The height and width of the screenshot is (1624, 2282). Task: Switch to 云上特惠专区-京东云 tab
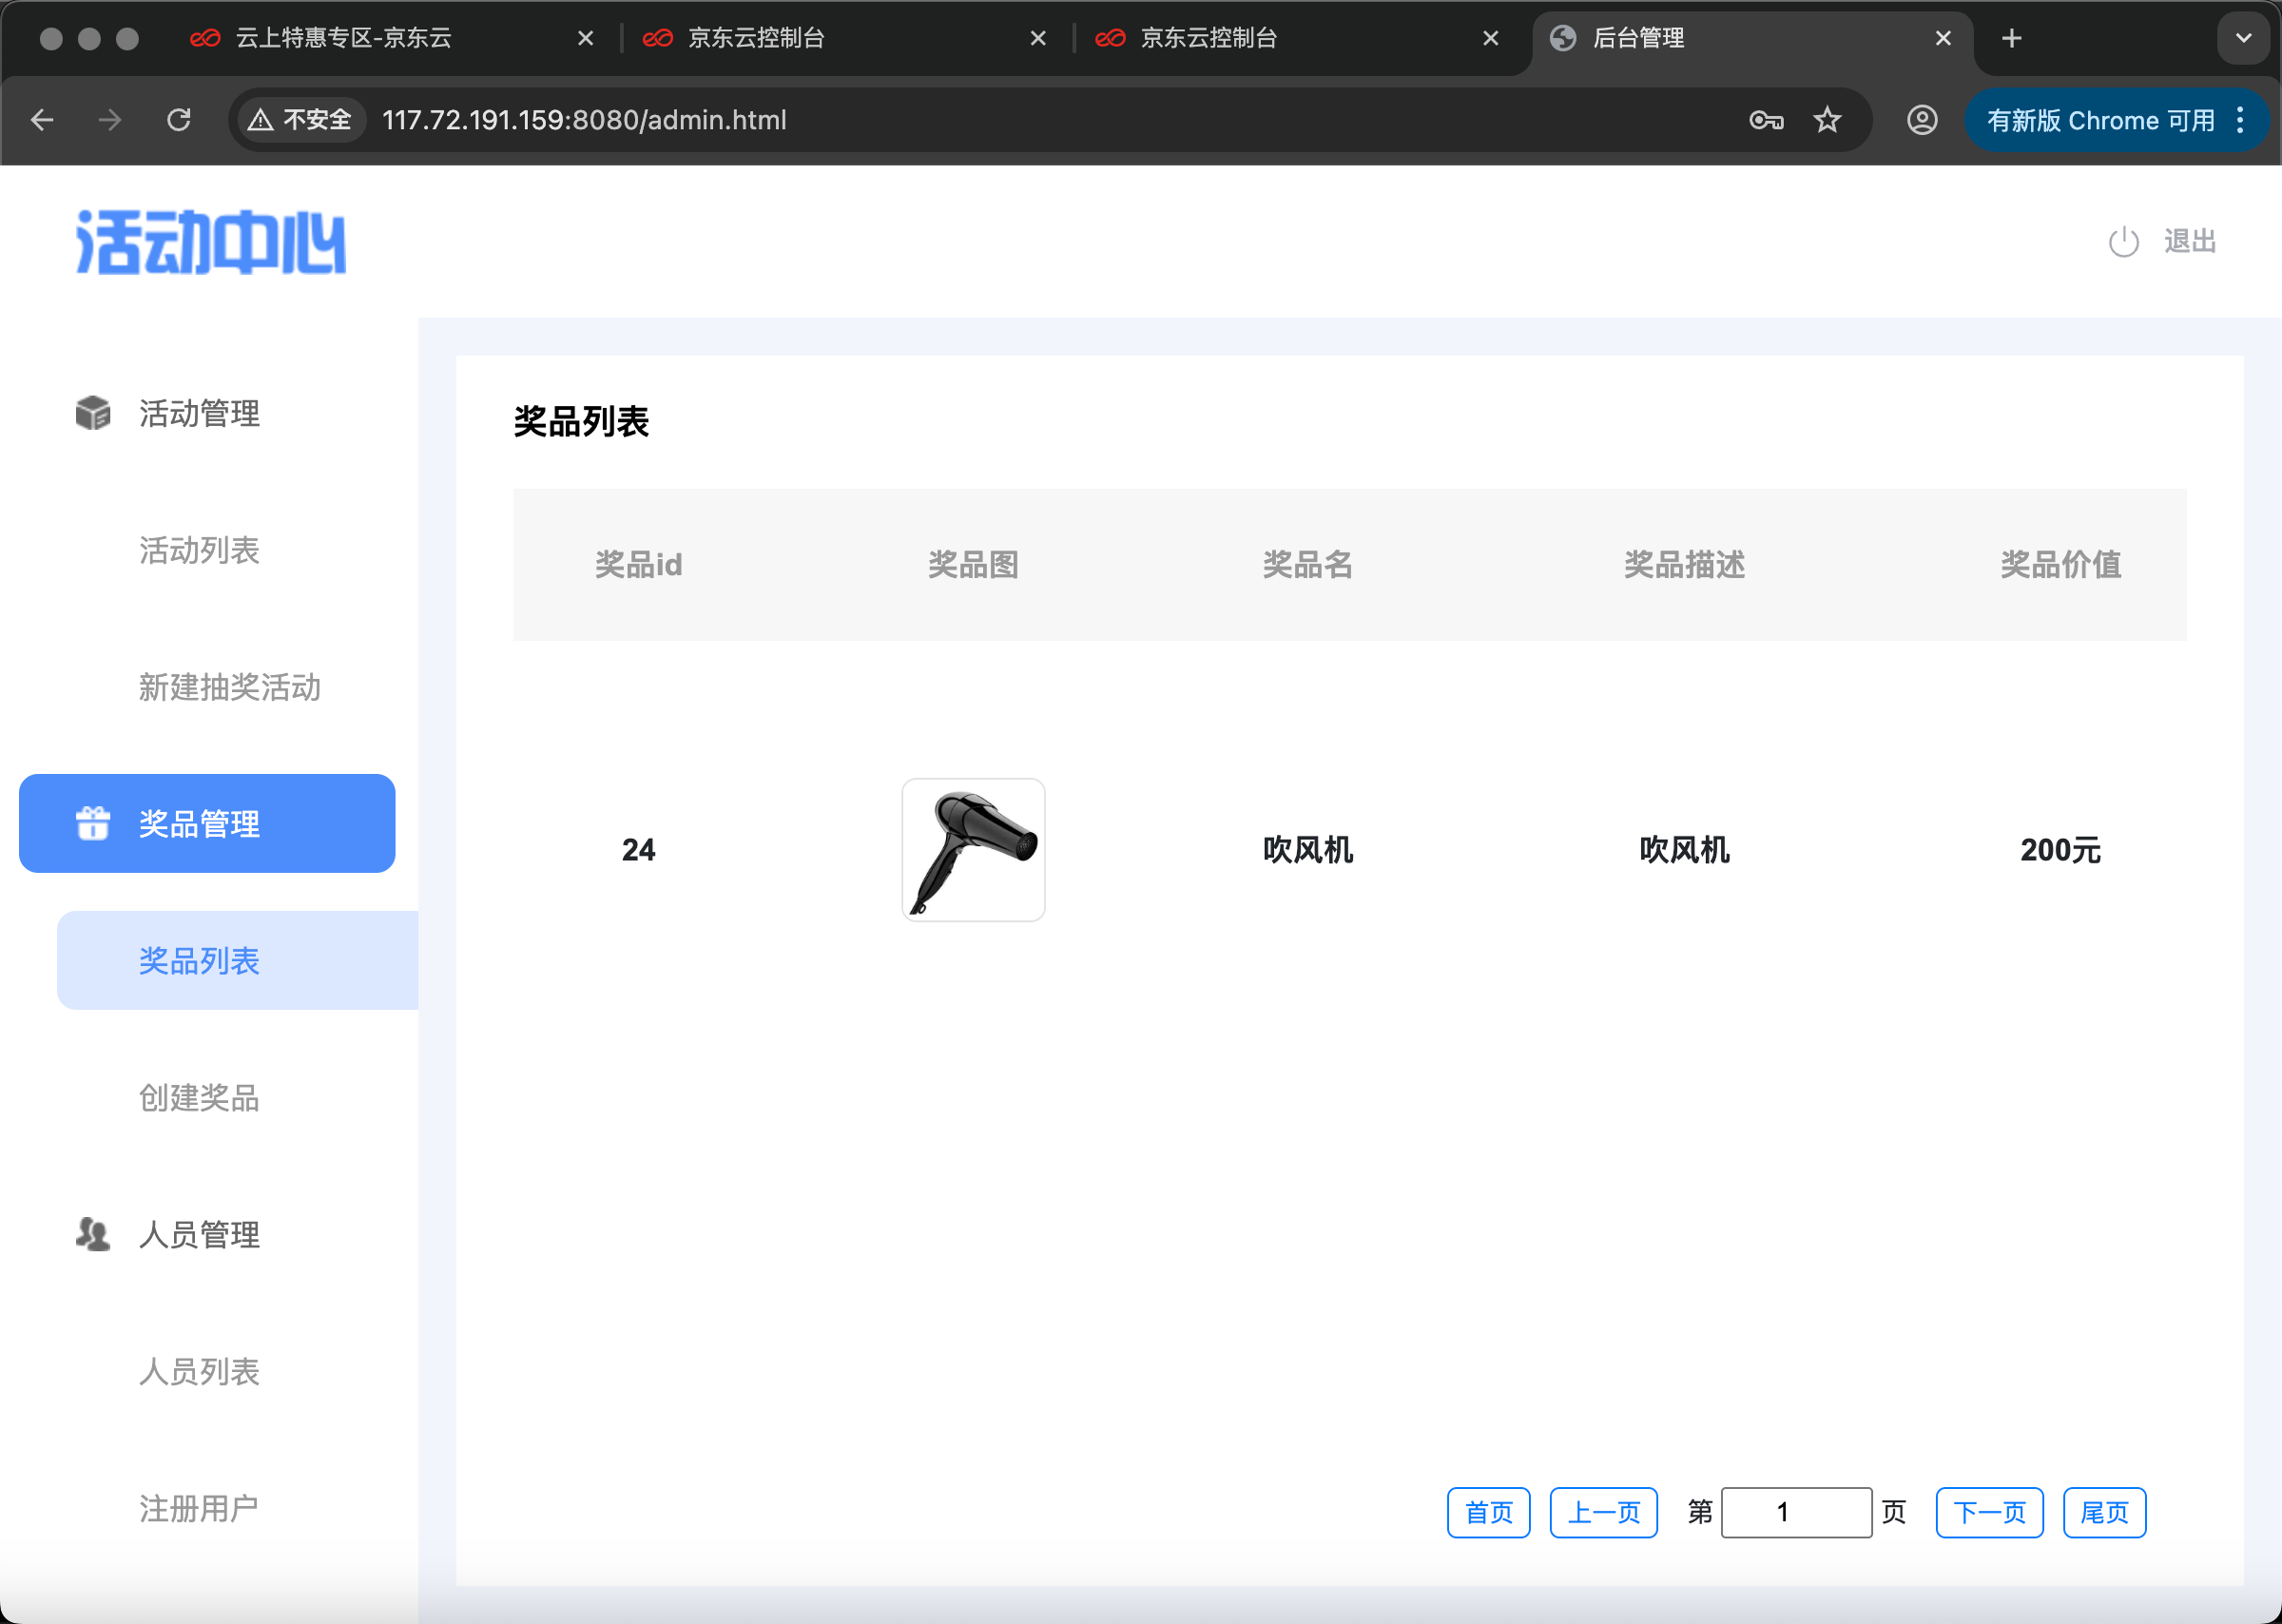point(343,38)
